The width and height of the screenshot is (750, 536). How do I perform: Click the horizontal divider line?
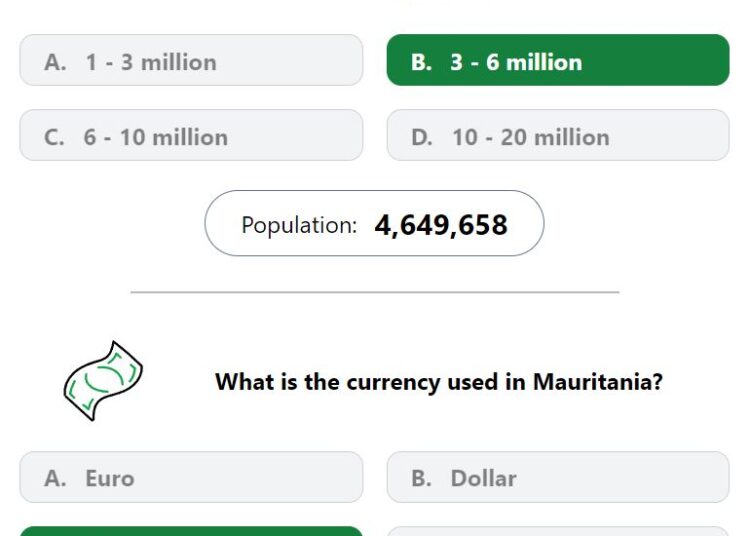pos(375,292)
